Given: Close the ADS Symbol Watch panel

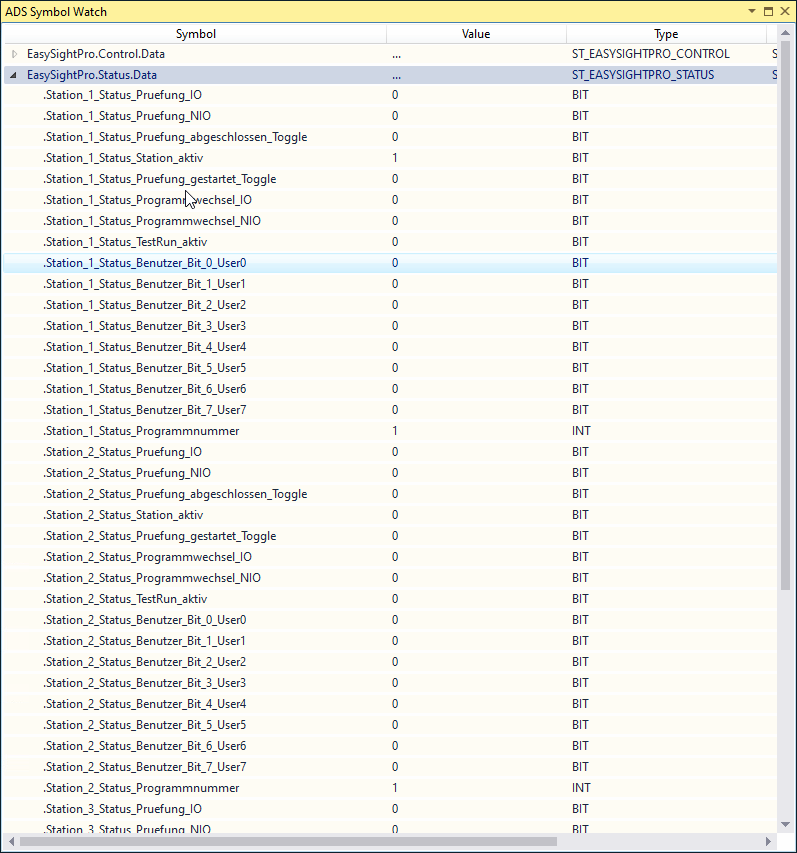Looking at the screenshot, I should pyautogui.click(x=785, y=12).
